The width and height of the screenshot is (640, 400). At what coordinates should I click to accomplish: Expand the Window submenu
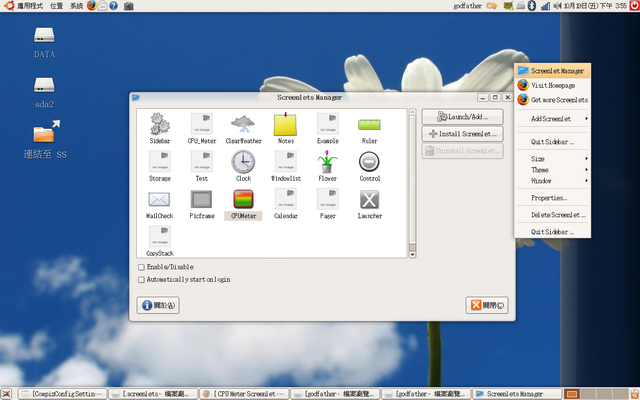click(552, 180)
